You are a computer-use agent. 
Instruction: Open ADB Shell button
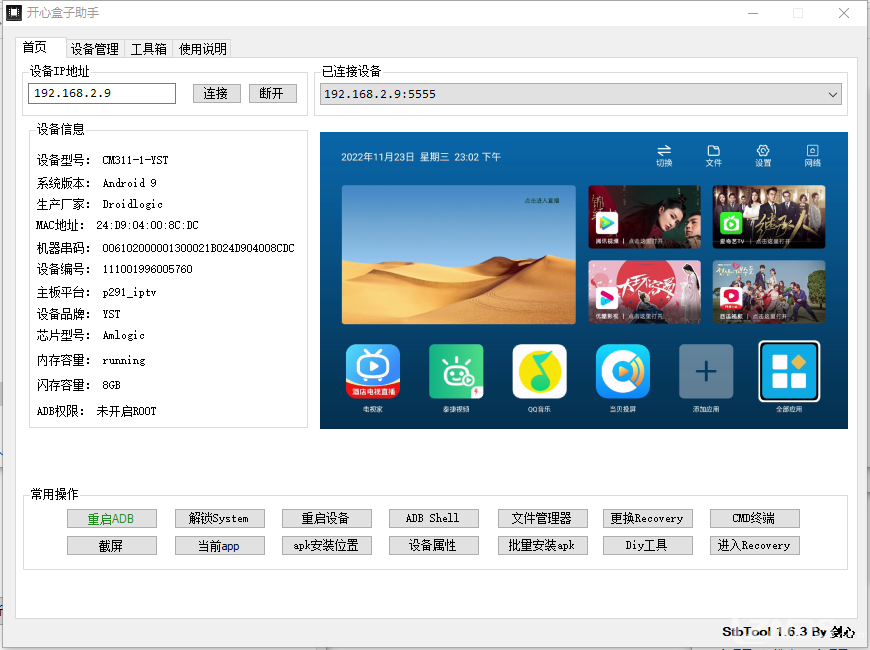coord(433,518)
